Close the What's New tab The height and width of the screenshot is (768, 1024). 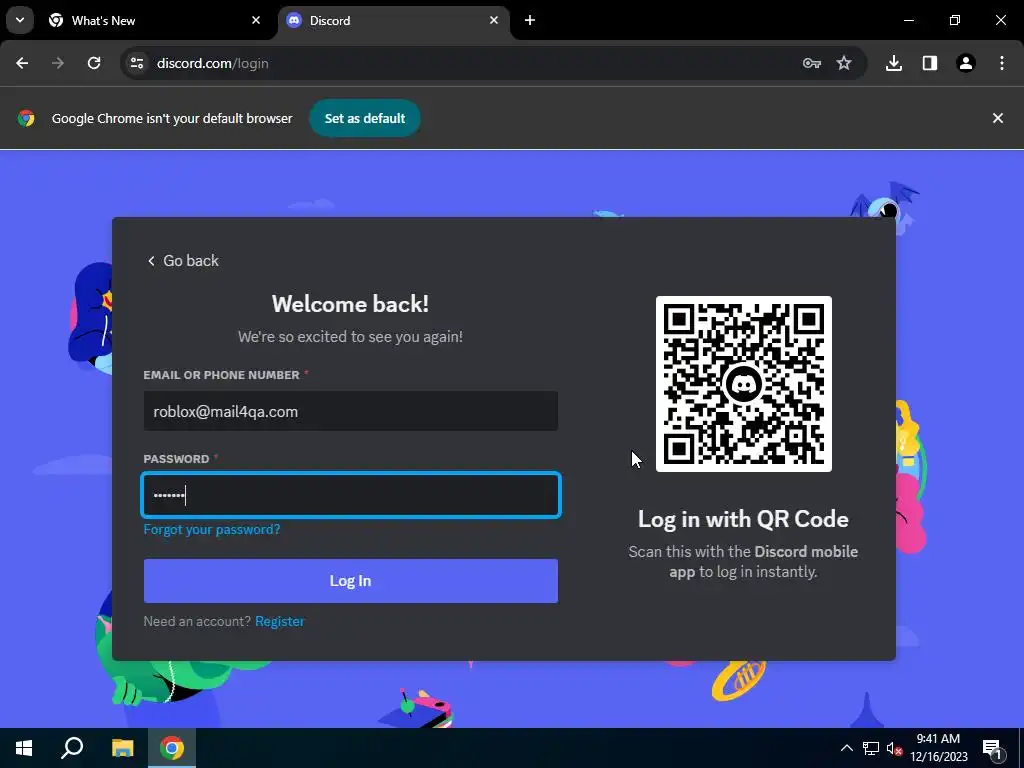coord(256,20)
